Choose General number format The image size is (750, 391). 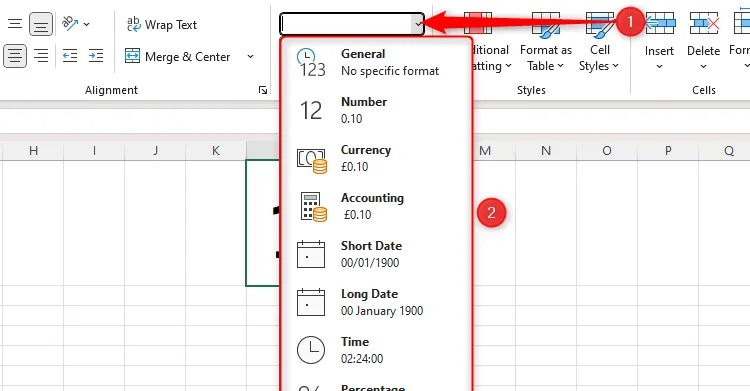376,62
